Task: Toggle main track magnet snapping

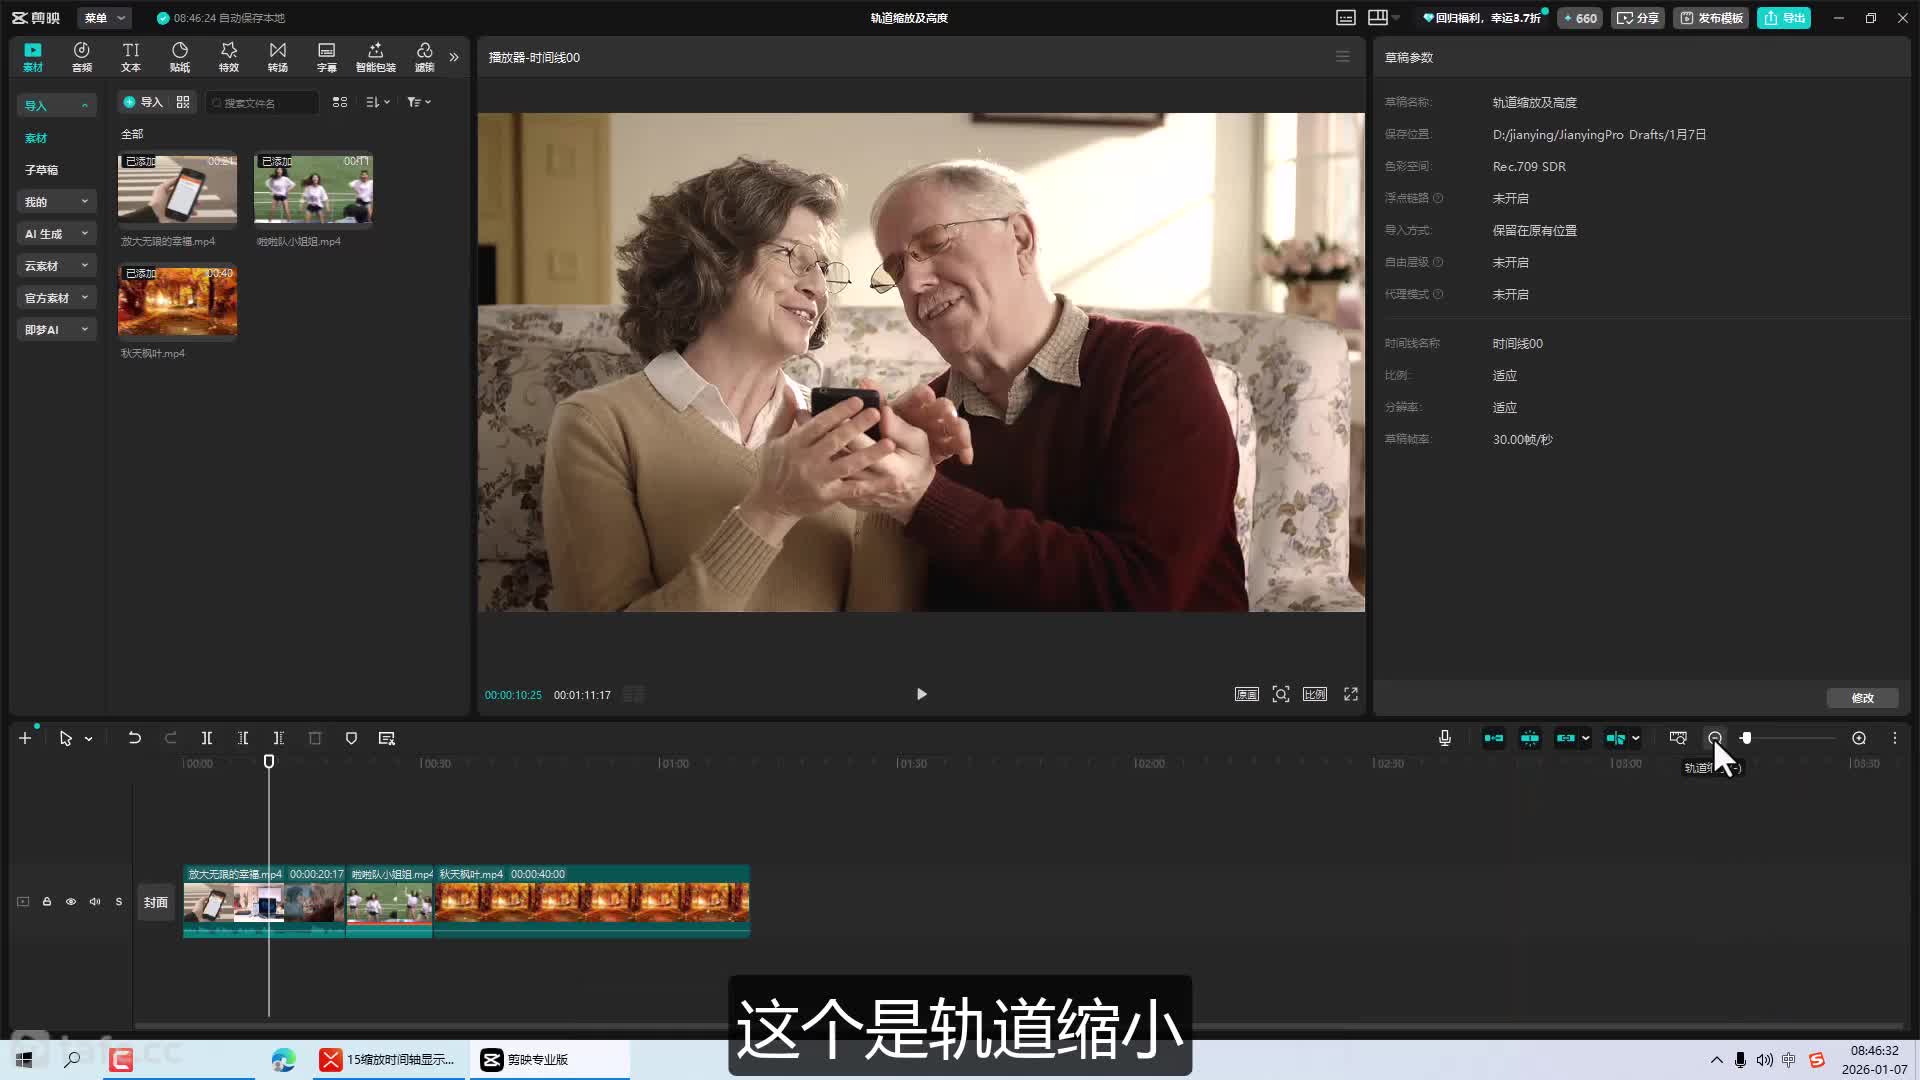Action: pos(1493,738)
